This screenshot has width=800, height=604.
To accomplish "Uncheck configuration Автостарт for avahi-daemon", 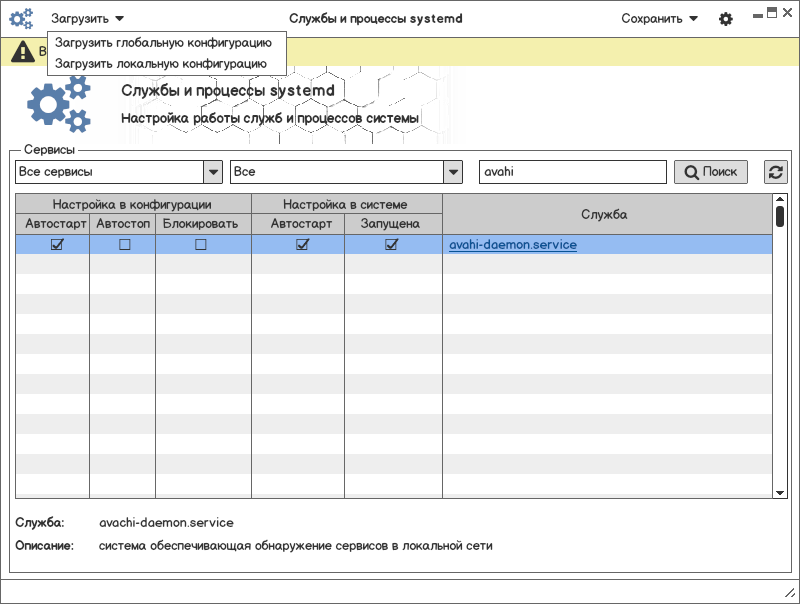I will (57, 245).
